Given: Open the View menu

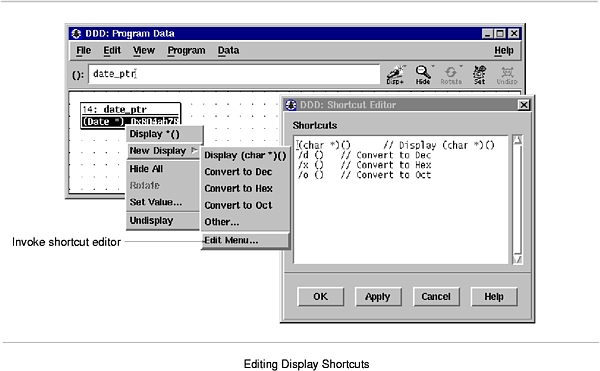Looking at the screenshot, I should 144,50.
